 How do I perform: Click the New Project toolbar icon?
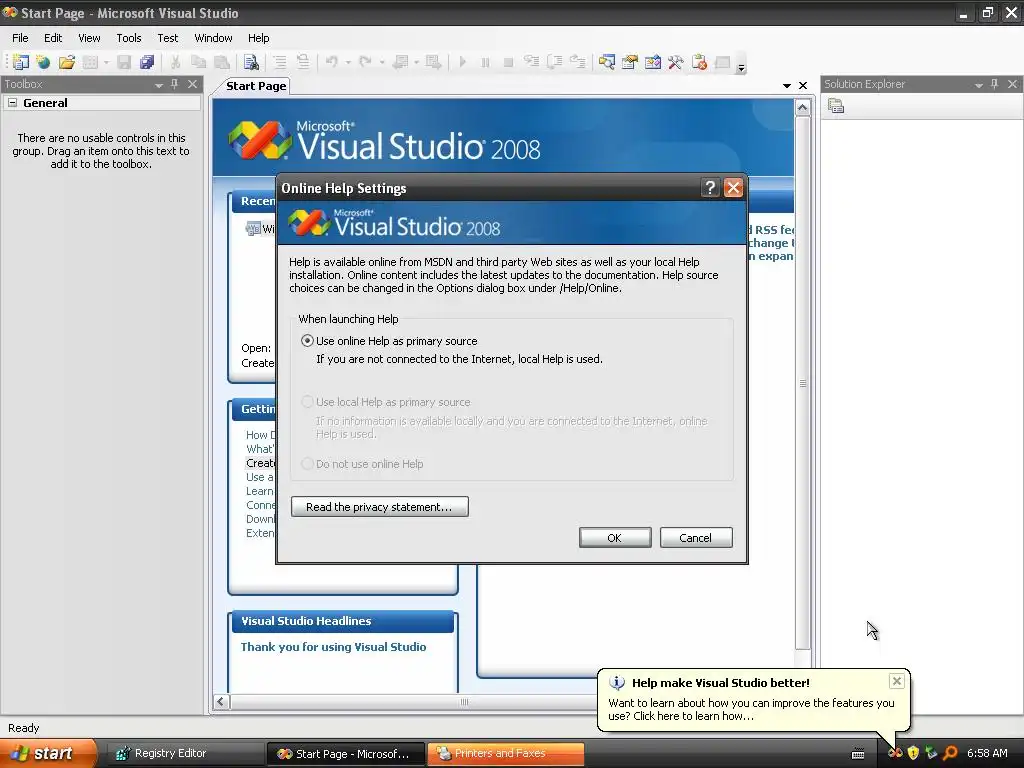click(21, 62)
